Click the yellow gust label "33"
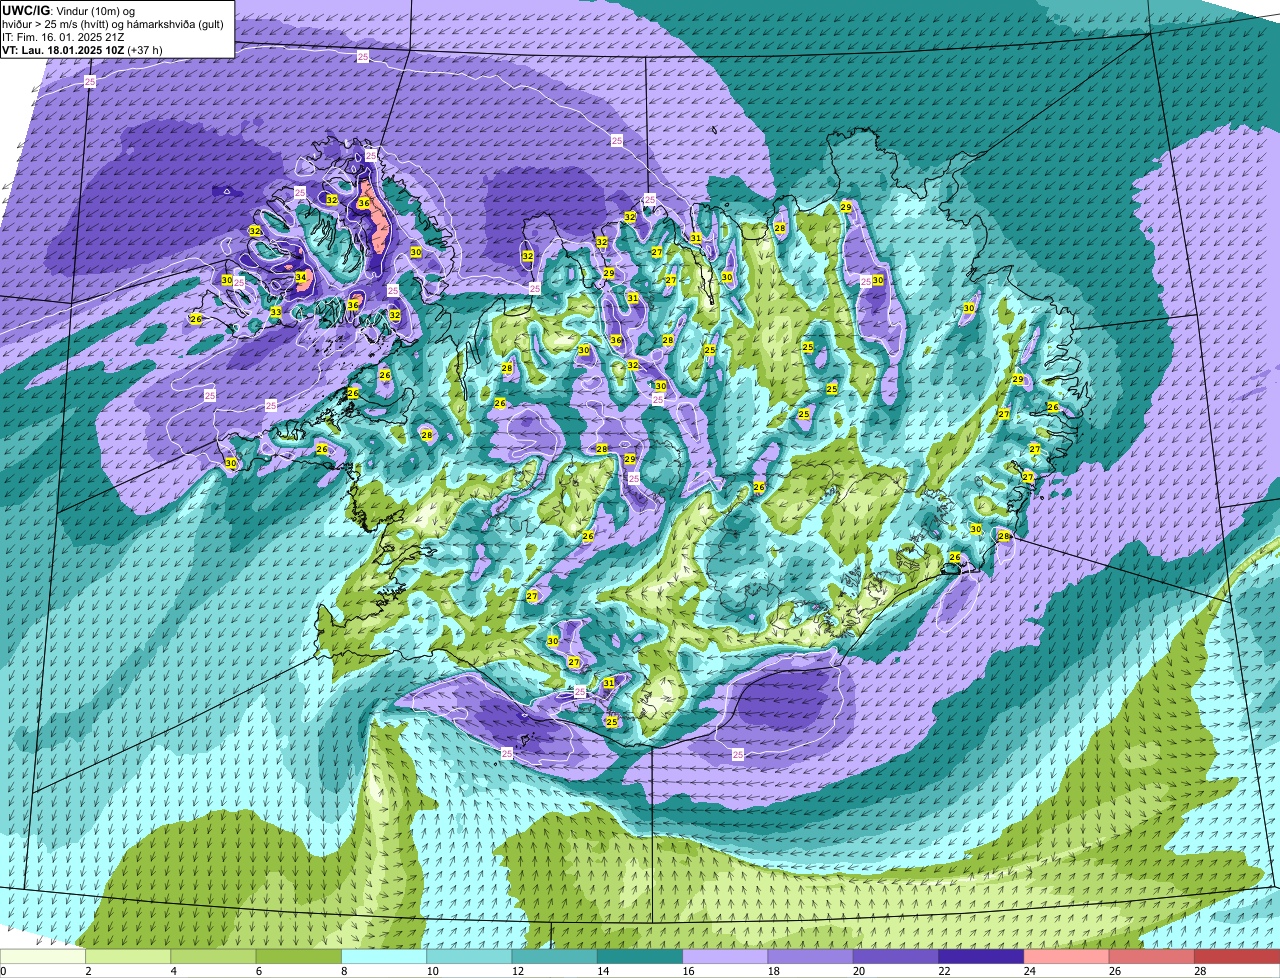 click(276, 312)
